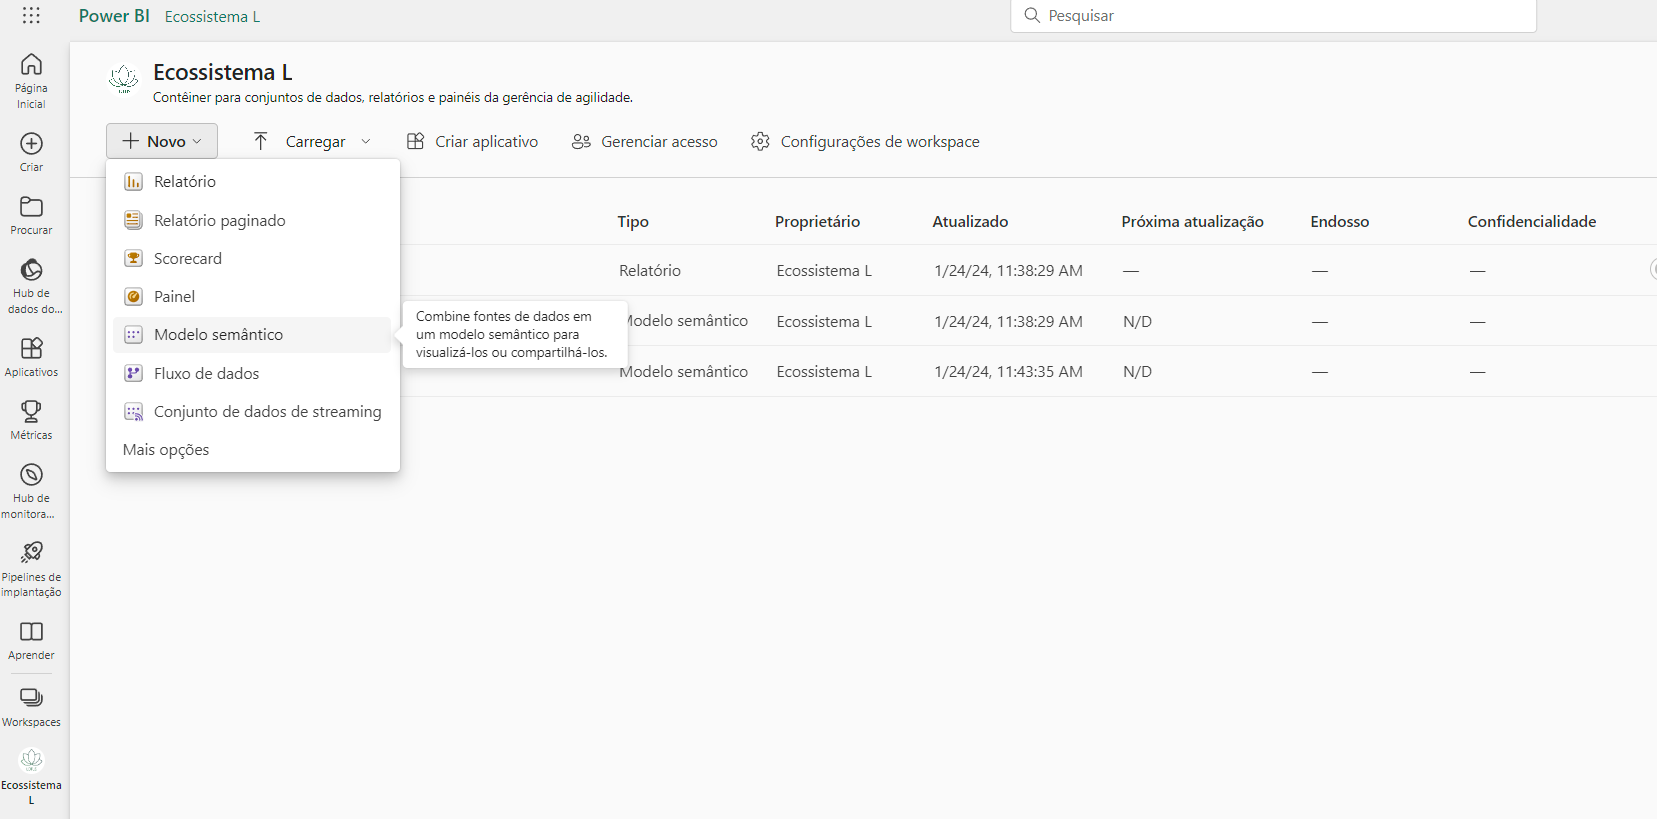Click the Painel gauge icon in menu
This screenshot has height=819, width=1657.
(133, 297)
